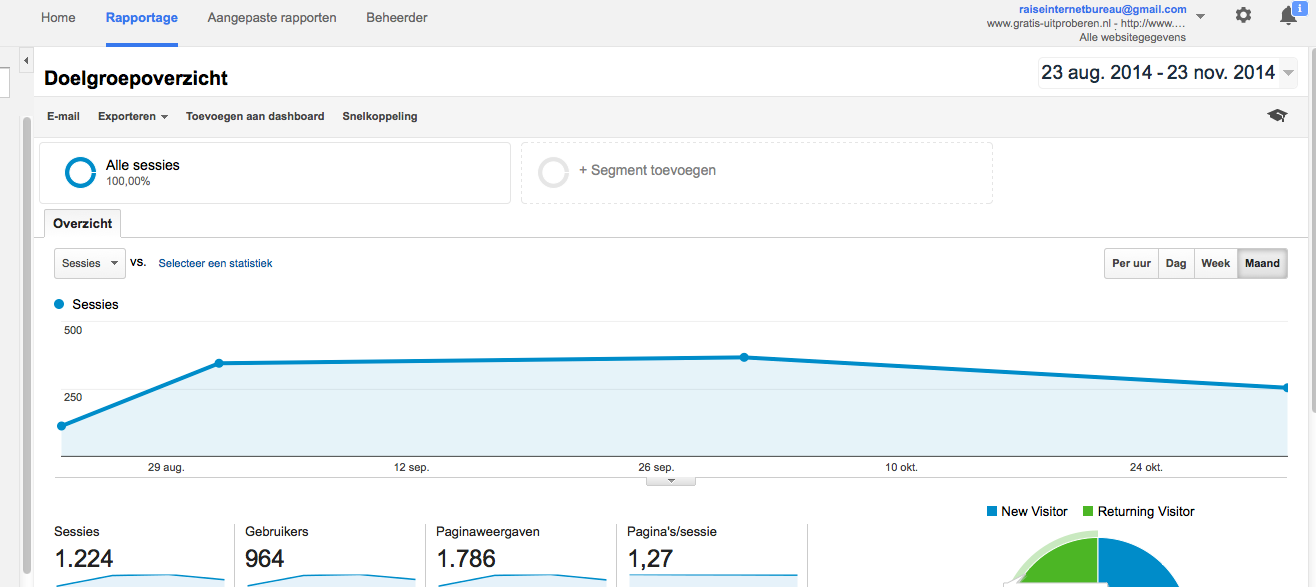Click the Snelkoppeling button
This screenshot has width=1316, height=587.
click(380, 116)
